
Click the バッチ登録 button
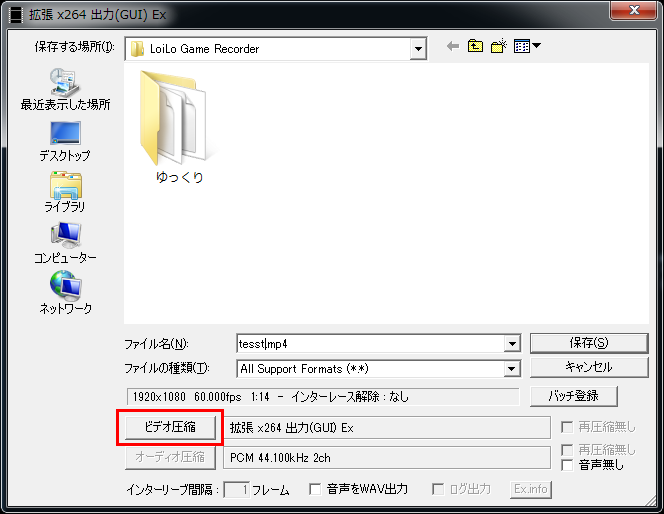point(574,396)
